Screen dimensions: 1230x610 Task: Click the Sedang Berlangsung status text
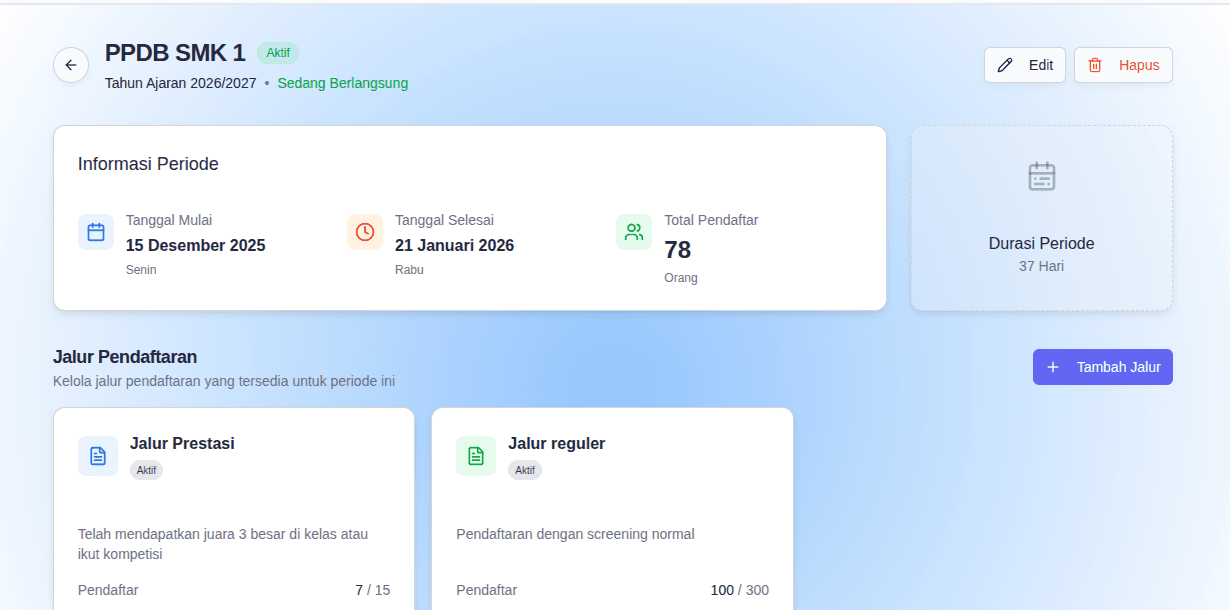[x=342, y=84]
